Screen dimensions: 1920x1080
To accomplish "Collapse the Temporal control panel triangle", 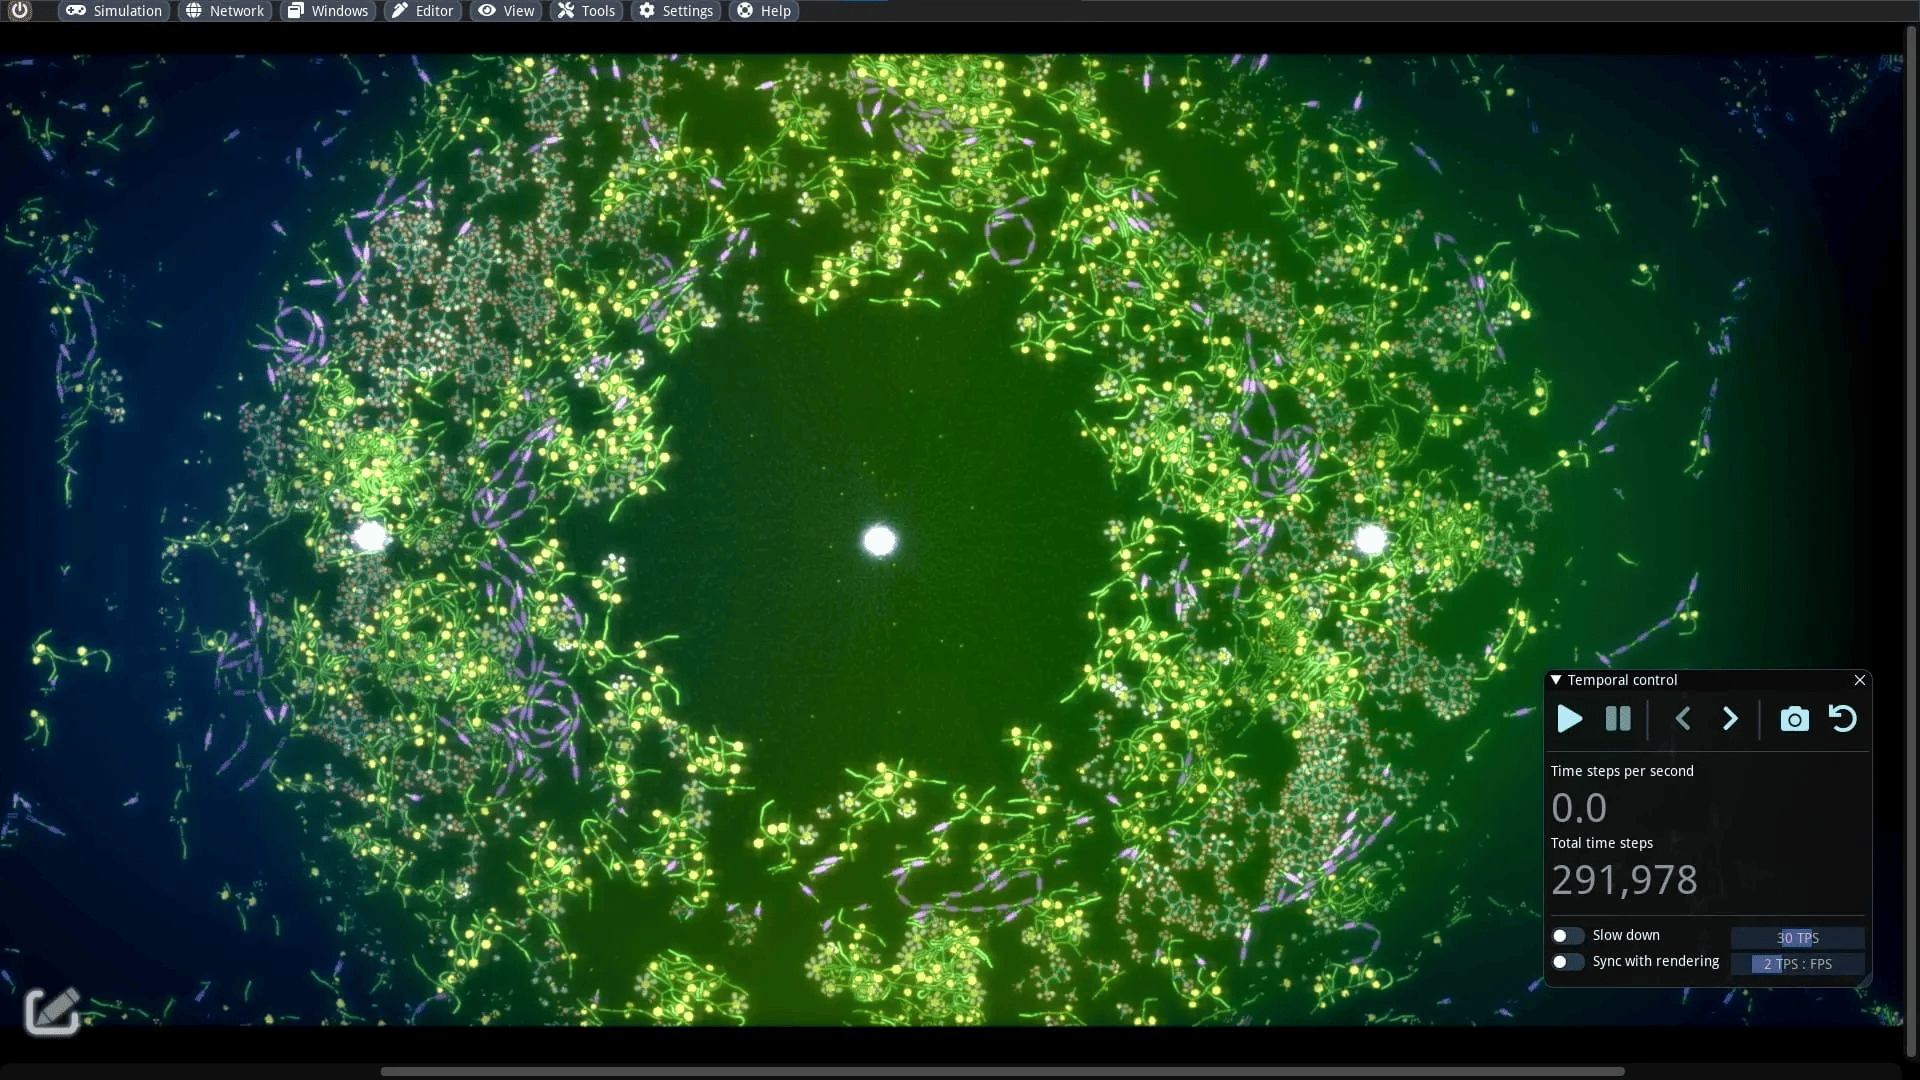I will [1556, 680].
